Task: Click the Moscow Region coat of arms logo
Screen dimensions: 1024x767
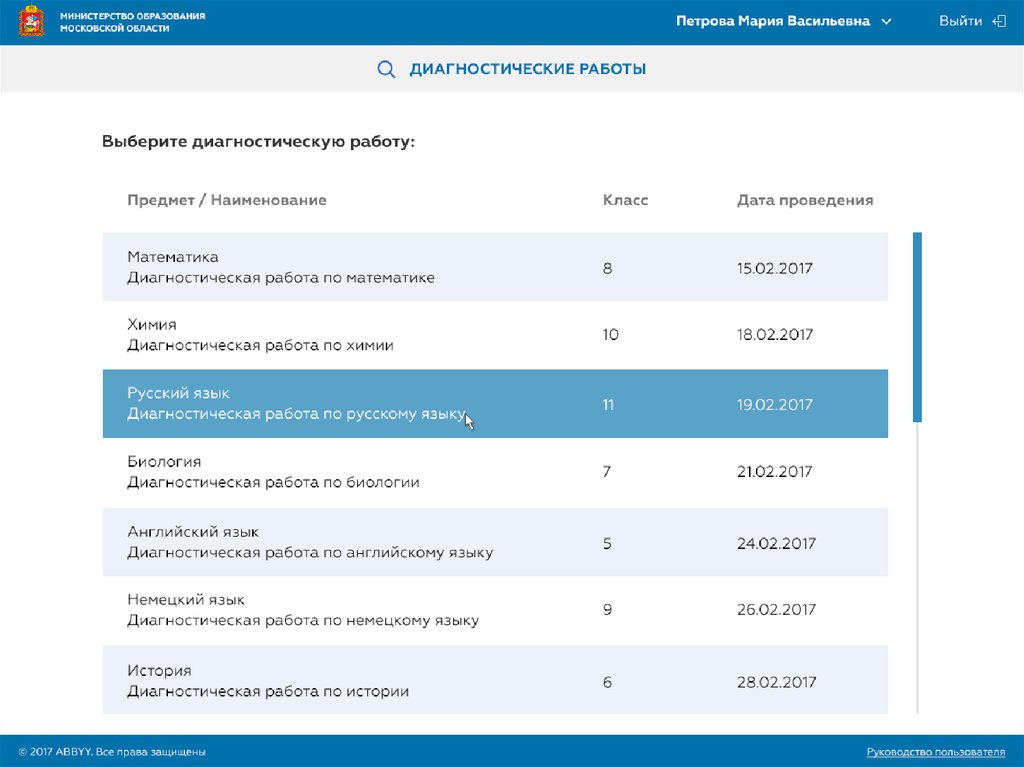Action: [31, 22]
